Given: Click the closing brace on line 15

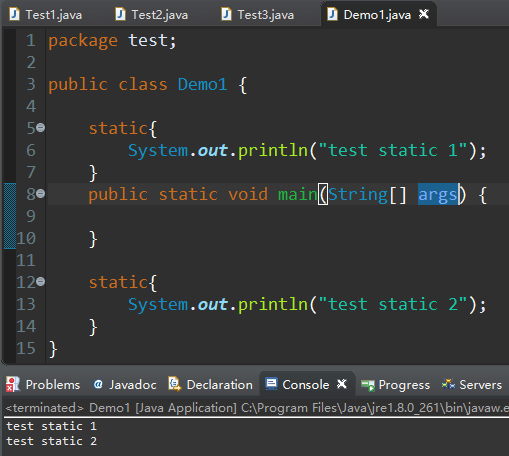Looking at the screenshot, I should [x=53, y=349].
